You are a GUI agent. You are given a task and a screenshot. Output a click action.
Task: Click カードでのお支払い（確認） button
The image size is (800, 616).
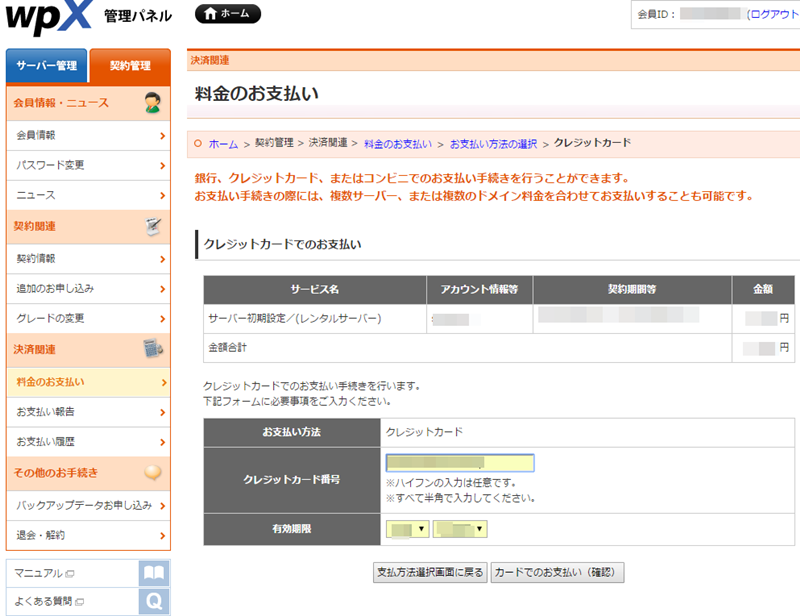pos(557,573)
